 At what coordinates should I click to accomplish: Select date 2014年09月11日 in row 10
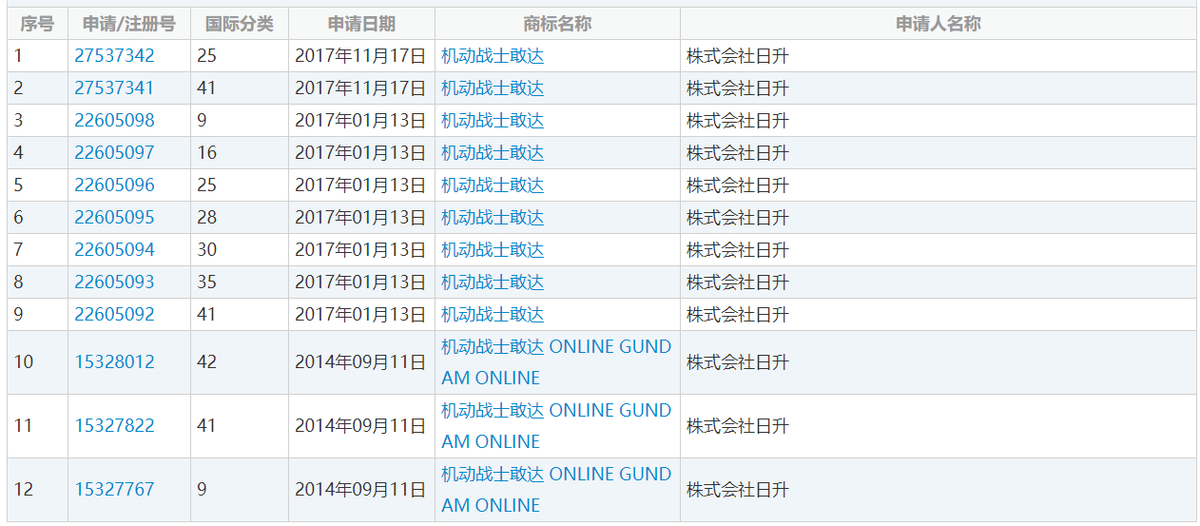pyautogui.click(x=361, y=362)
